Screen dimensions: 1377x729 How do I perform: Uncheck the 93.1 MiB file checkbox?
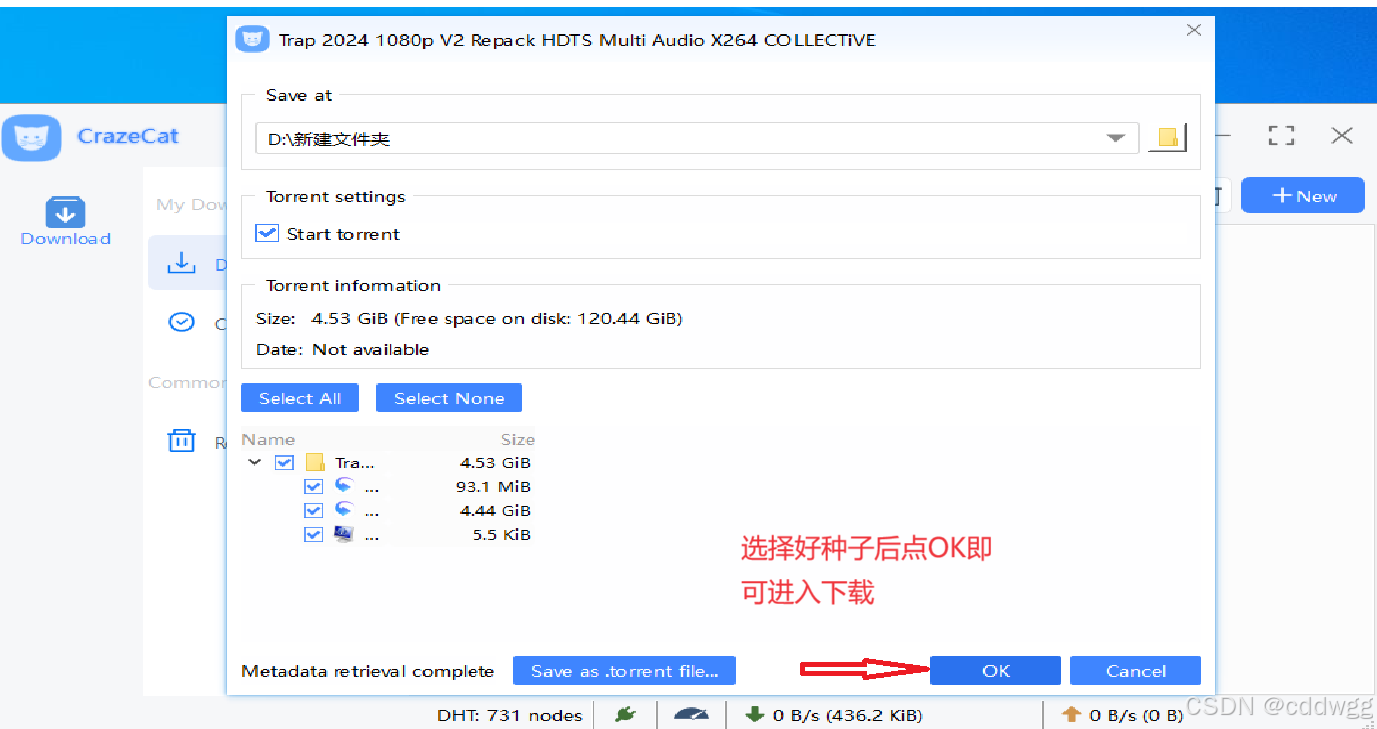[x=313, y=486]
